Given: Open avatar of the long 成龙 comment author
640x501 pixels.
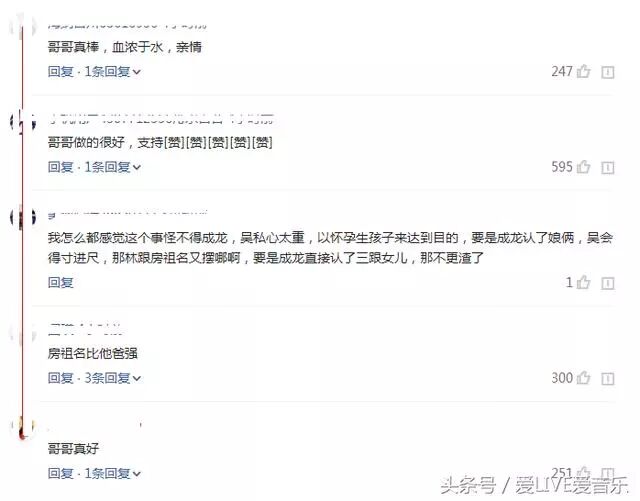Looking at the screenshot, I should (22, 218).
